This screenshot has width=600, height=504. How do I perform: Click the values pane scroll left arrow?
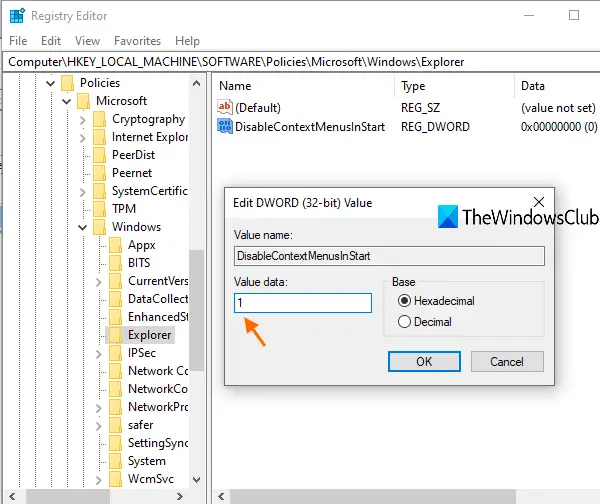(221, 497)
